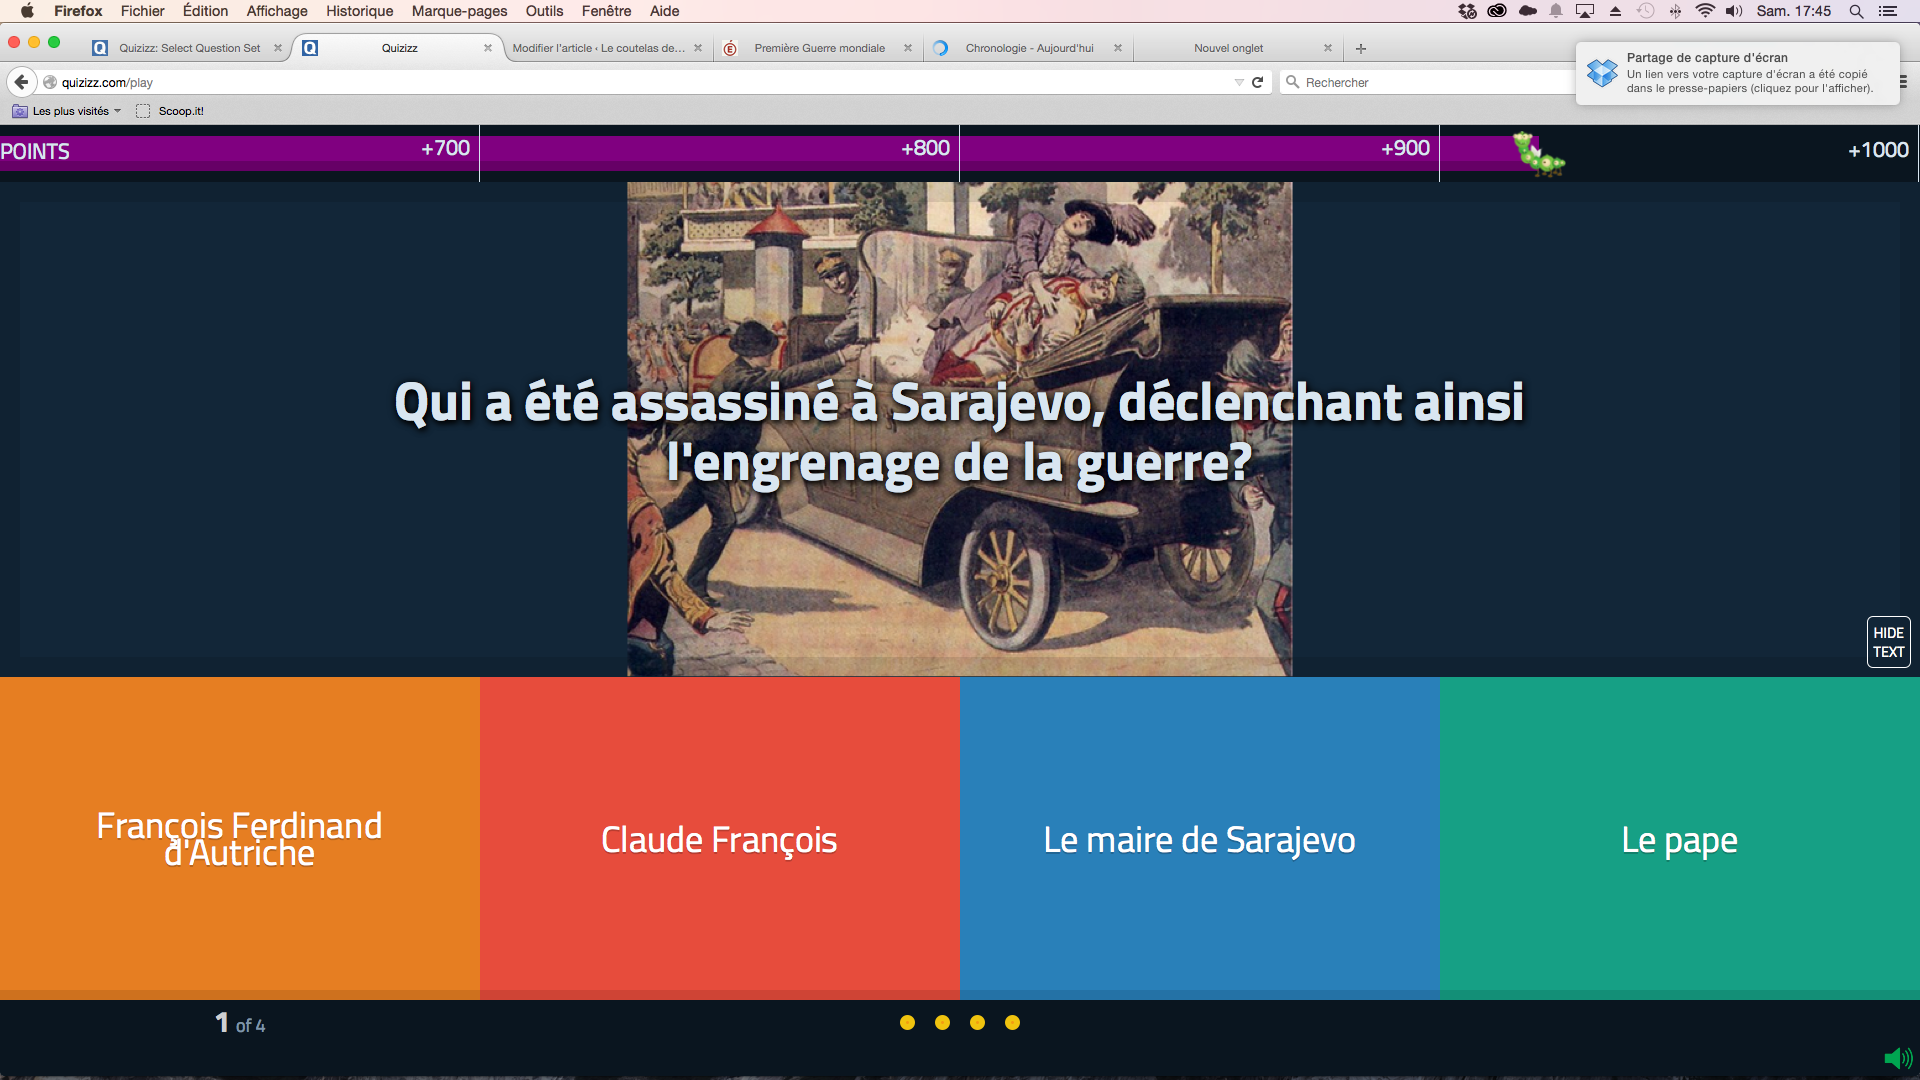Image resolution: width=1920 pixels, height=1080 pixels.
Task: Go back with browser back arrow
Action: (21, 82)
